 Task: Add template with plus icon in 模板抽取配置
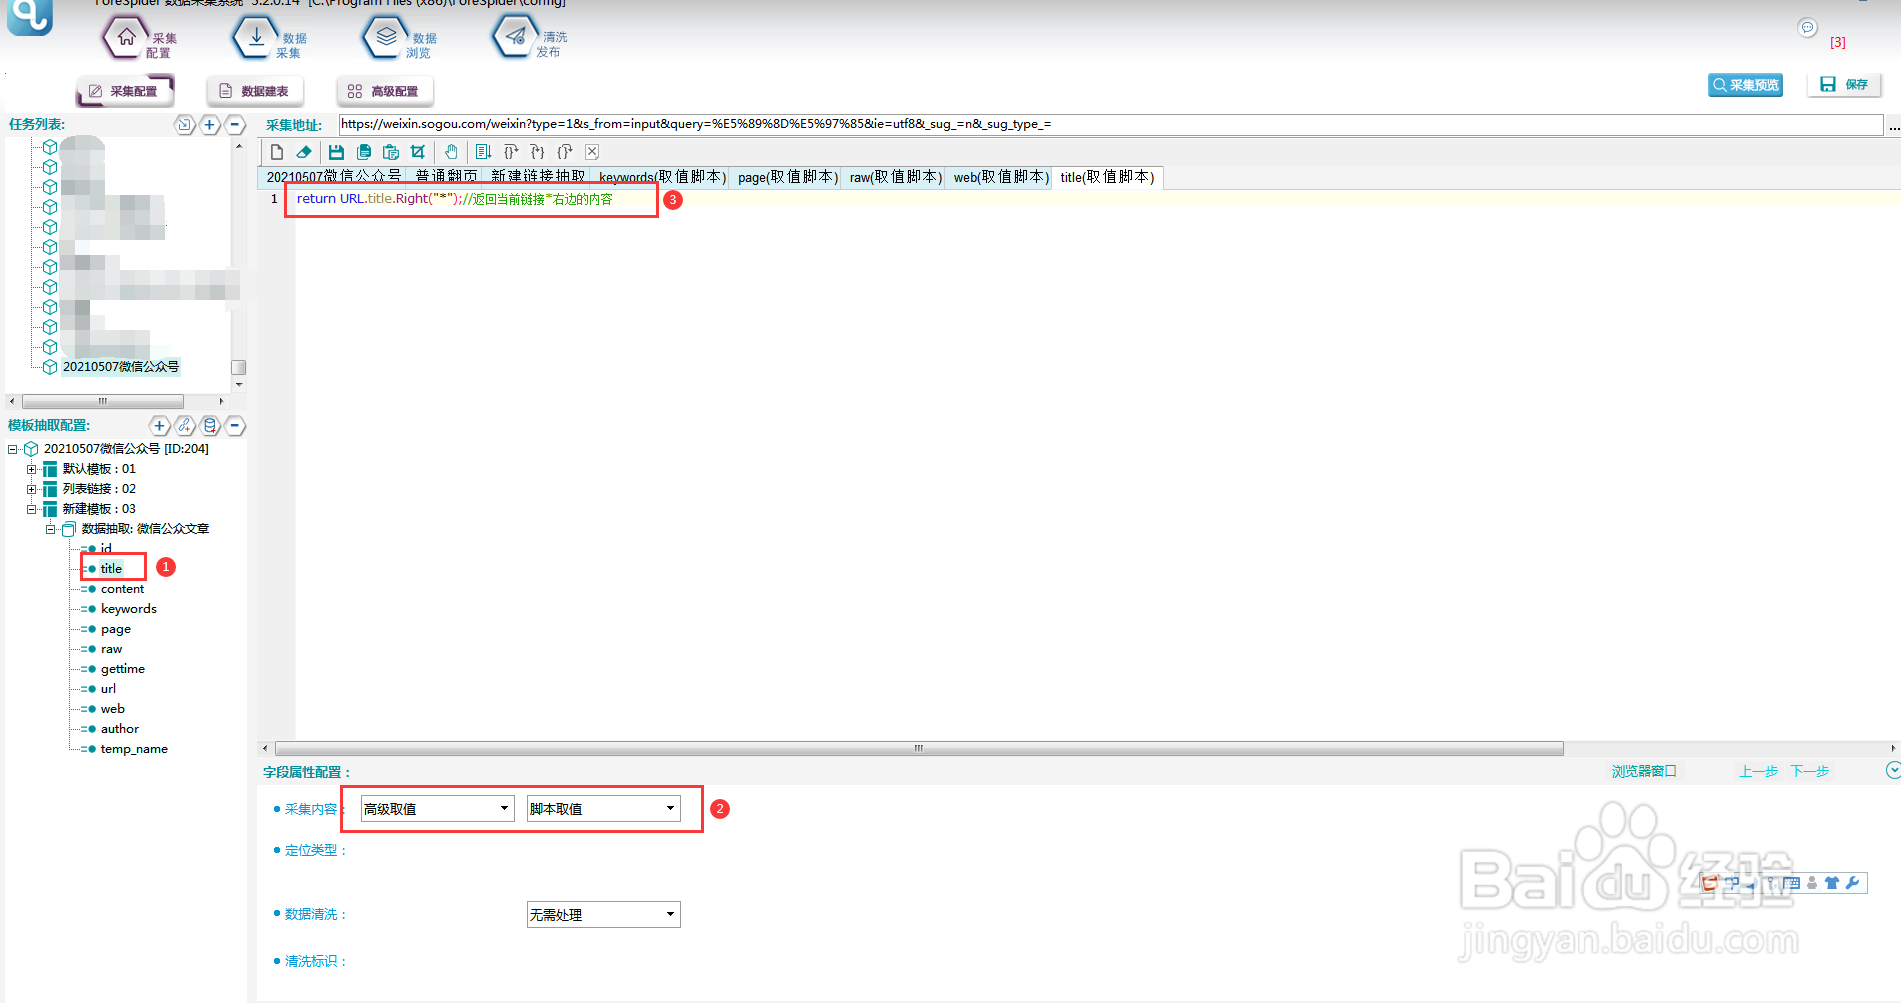coord(159,426)
